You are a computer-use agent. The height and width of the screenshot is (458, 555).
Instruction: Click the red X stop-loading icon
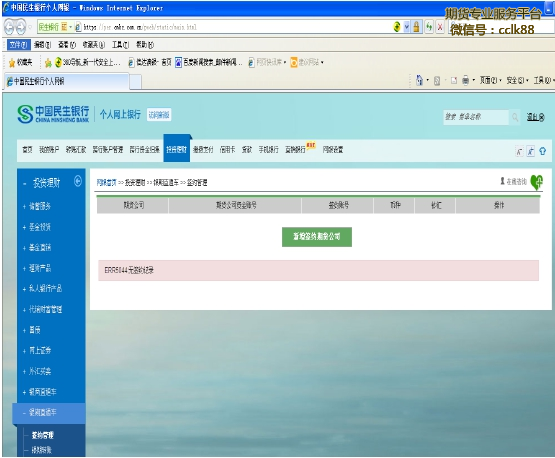pyautogui.click(x=440, y=27)
